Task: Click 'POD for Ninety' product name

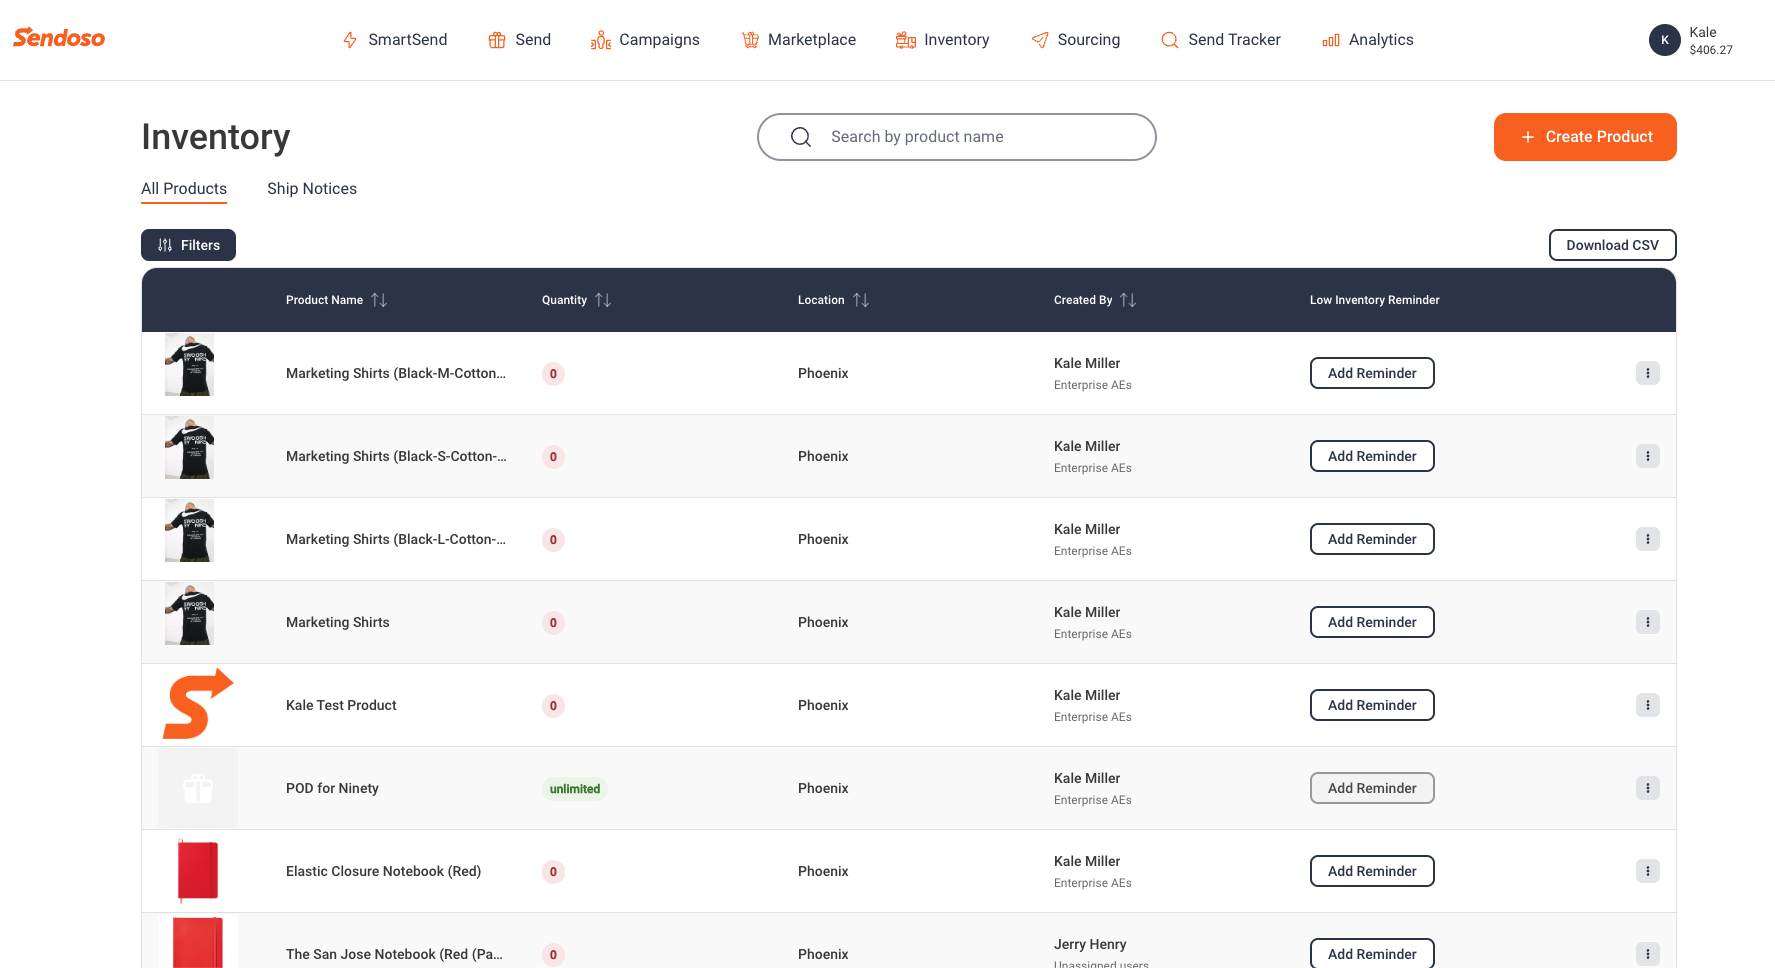Action: click(332, 788)
